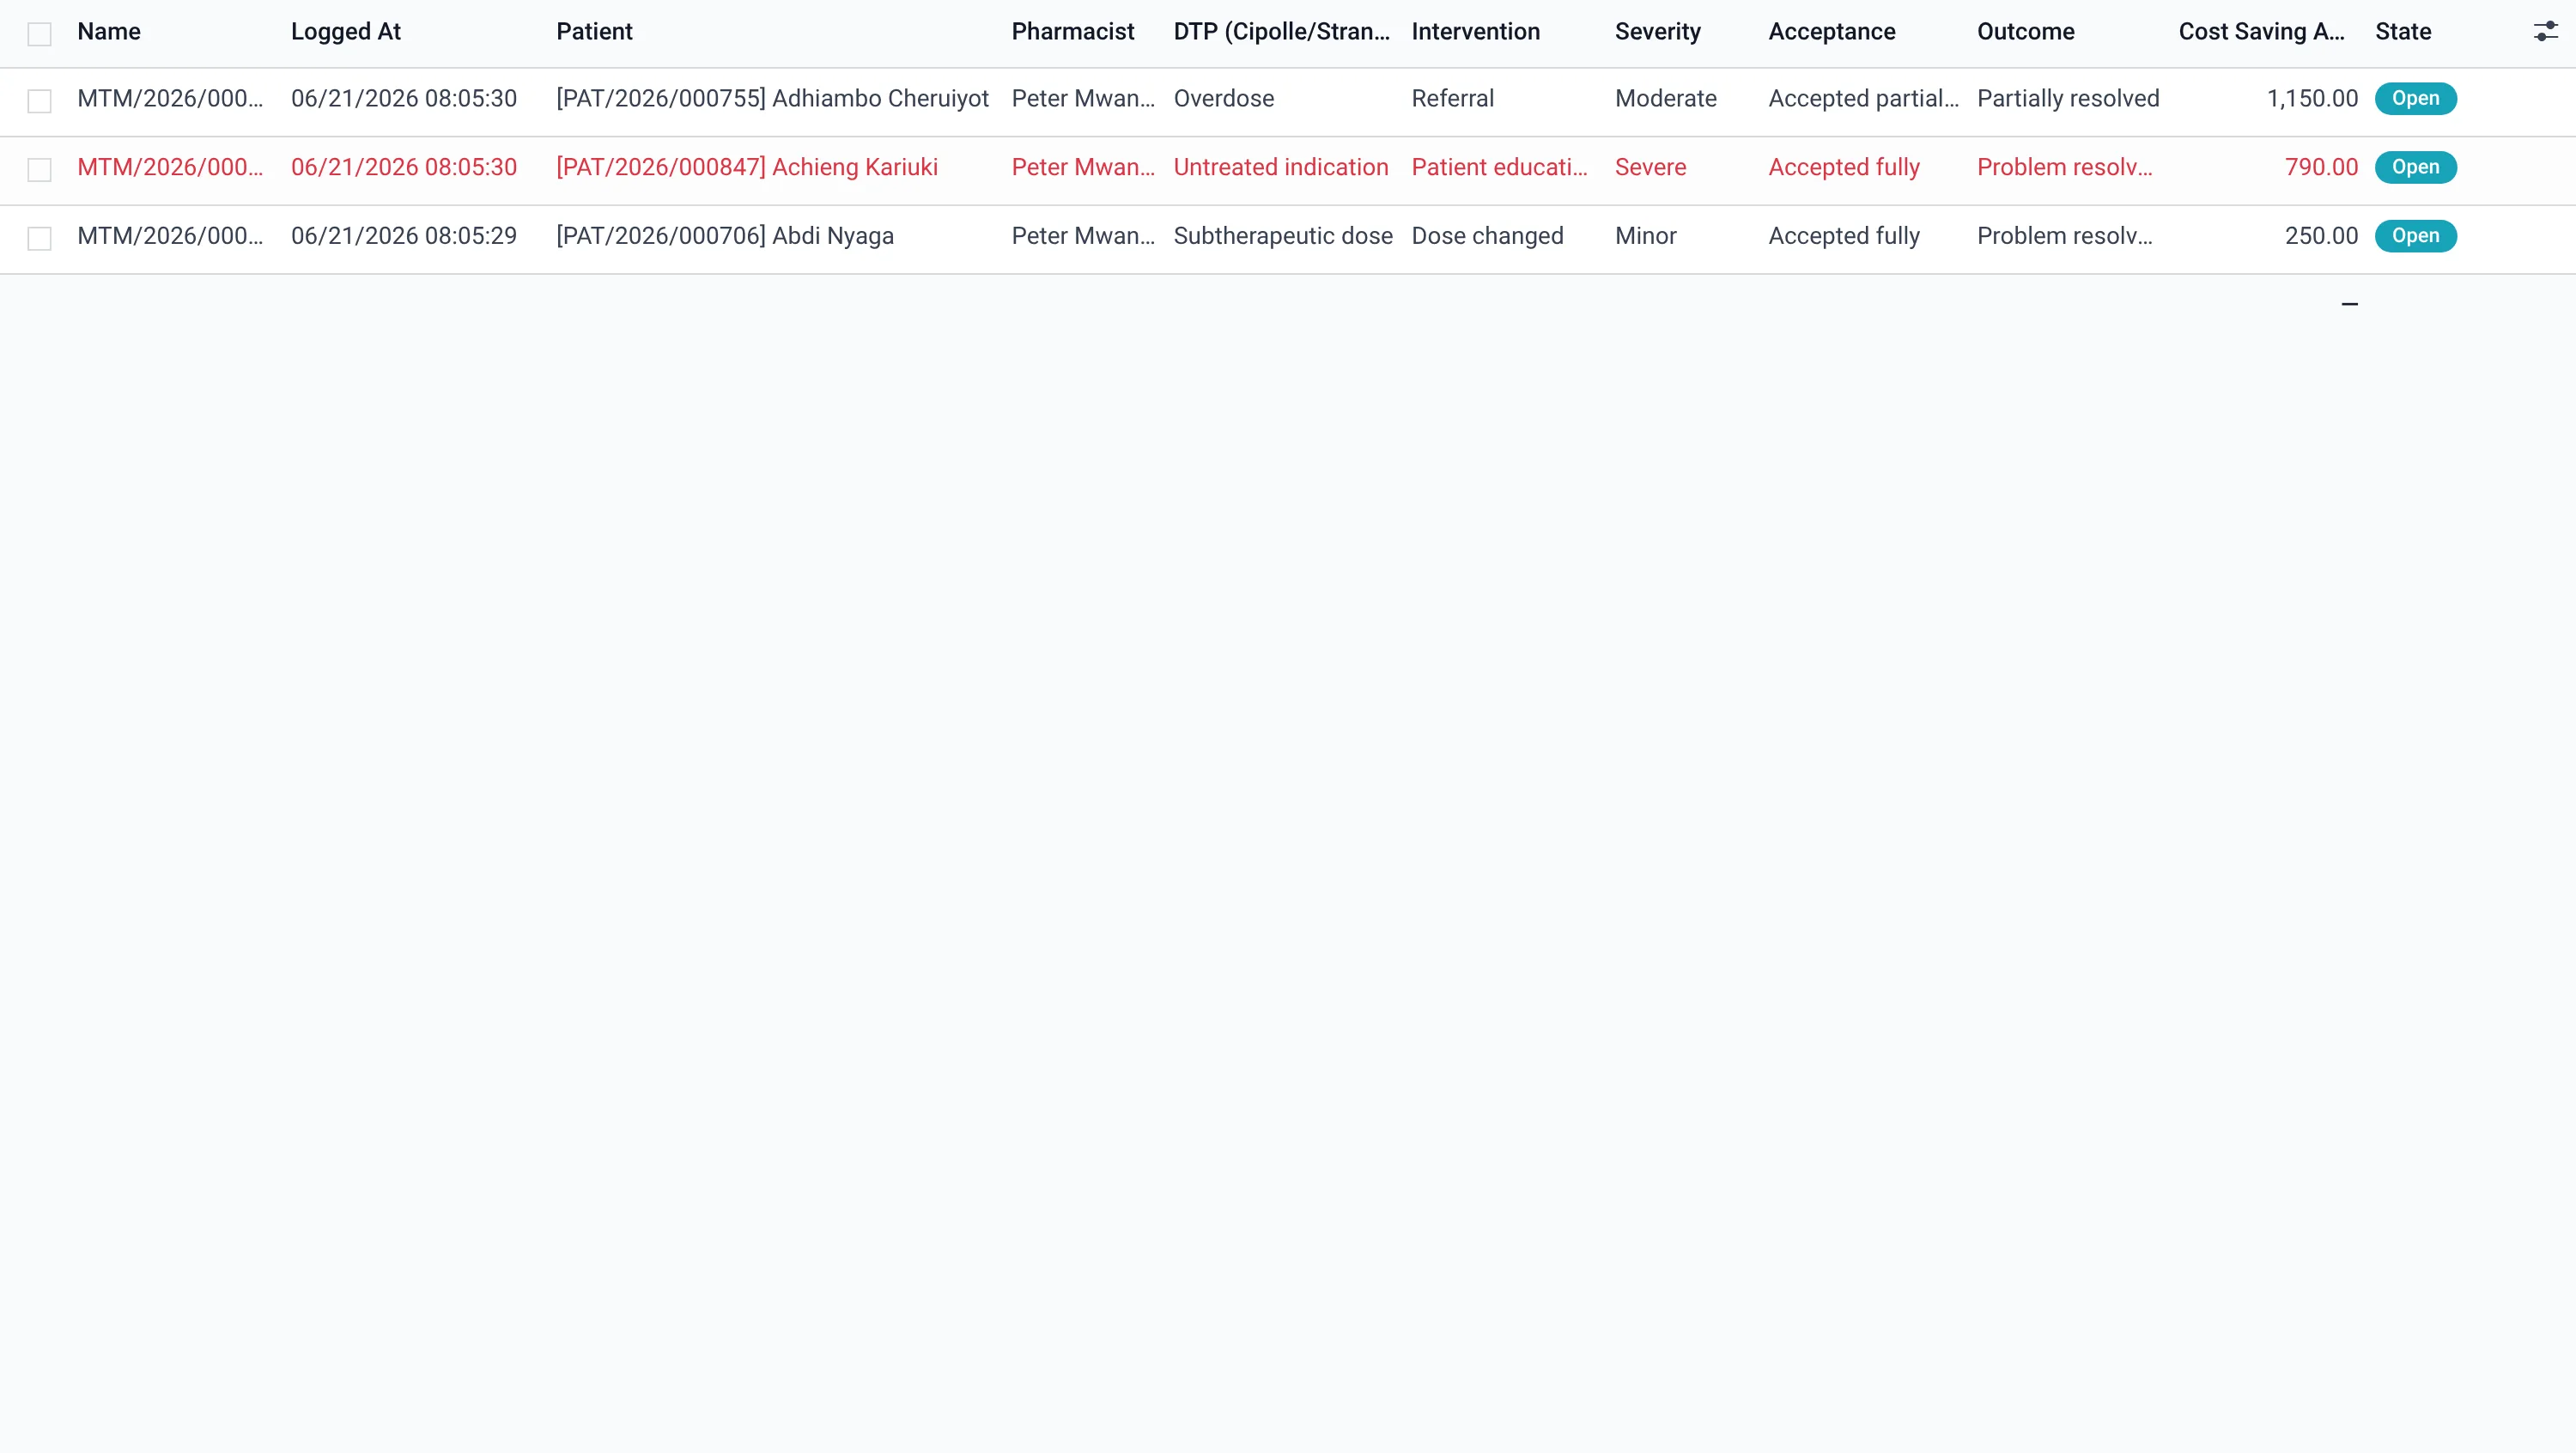
Task: Click Open state badge for Abdi Nyaga
Action: 2415,236
